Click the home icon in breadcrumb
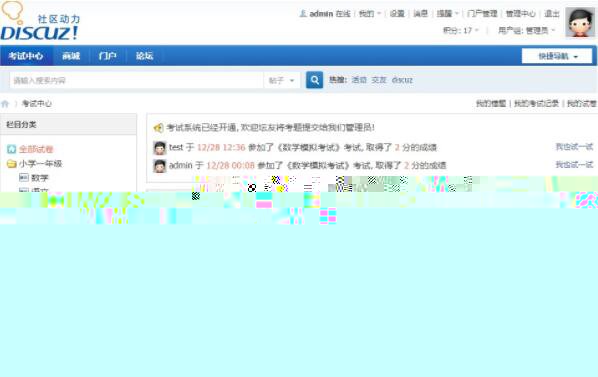 (x=5, y=104)
